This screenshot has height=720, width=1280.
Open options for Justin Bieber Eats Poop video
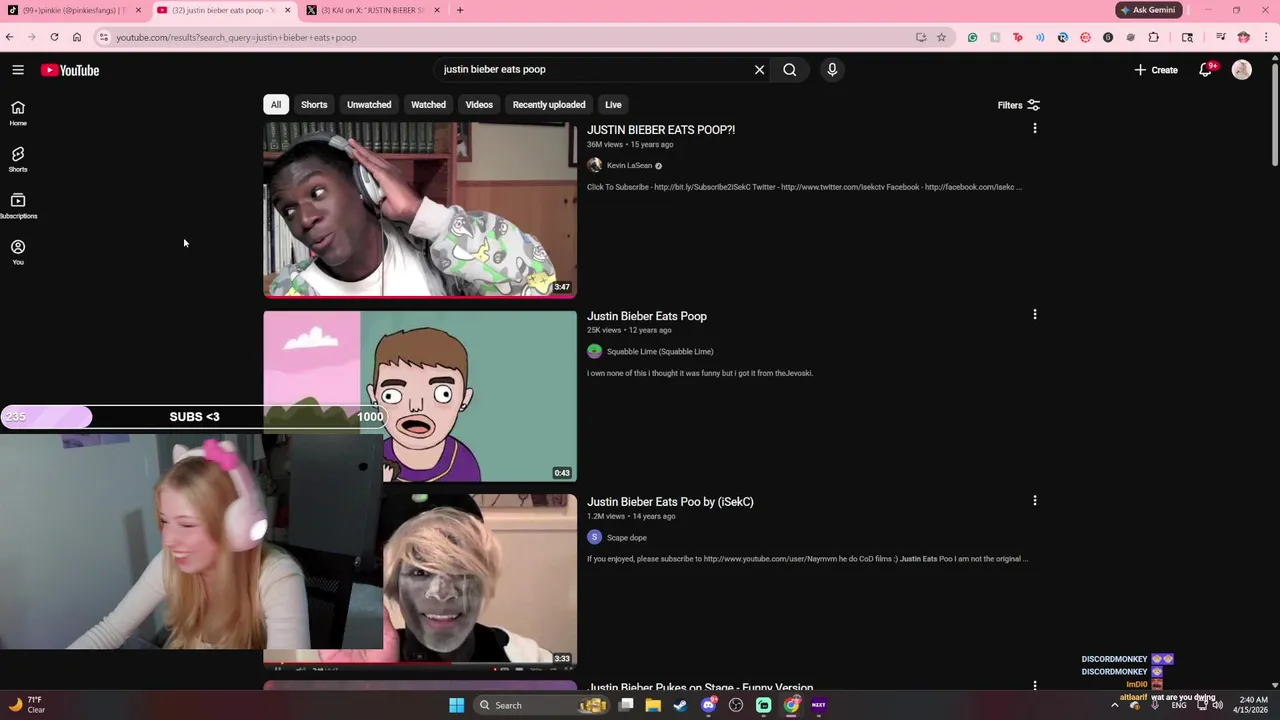[1035, 315]
